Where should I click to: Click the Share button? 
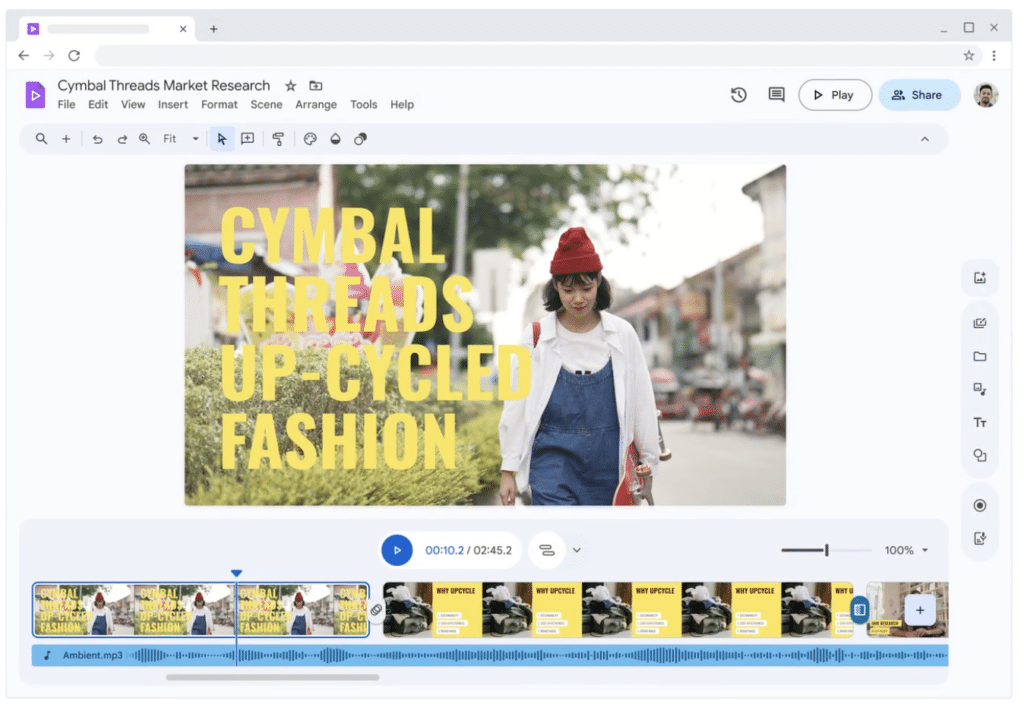click(x=919, y=94)
